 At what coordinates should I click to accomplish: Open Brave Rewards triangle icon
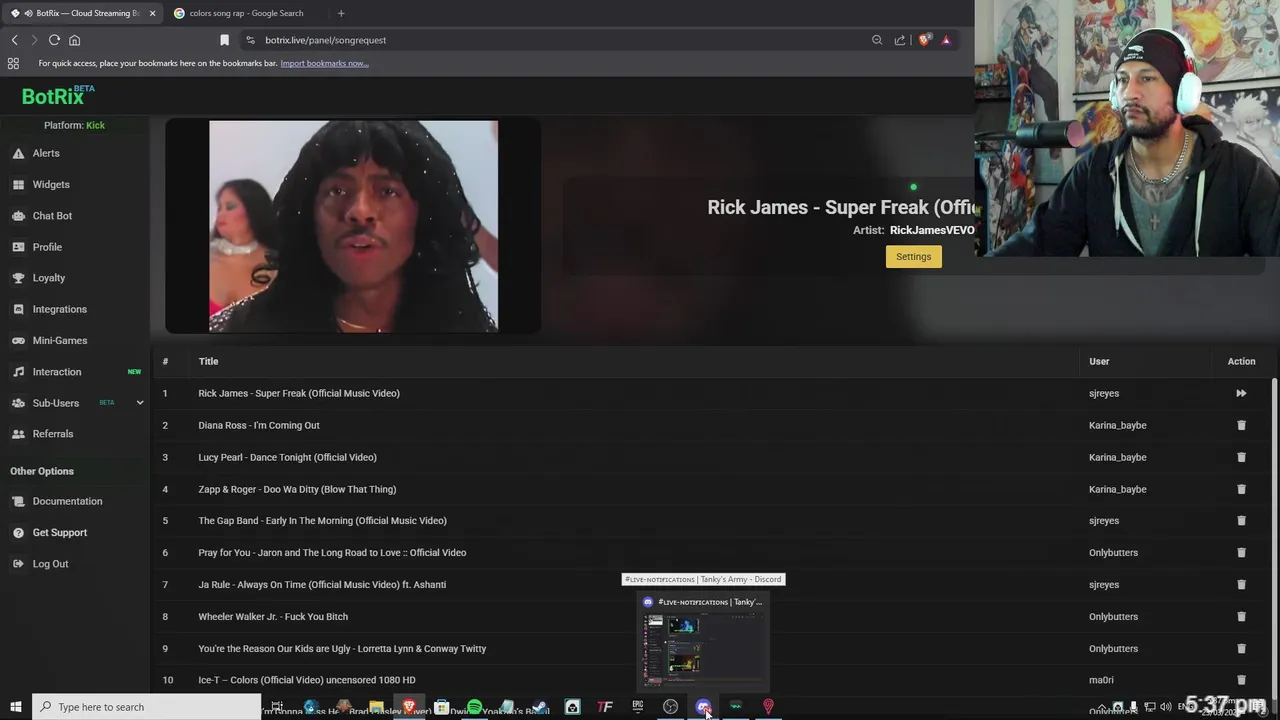click(x=946, y=40)
